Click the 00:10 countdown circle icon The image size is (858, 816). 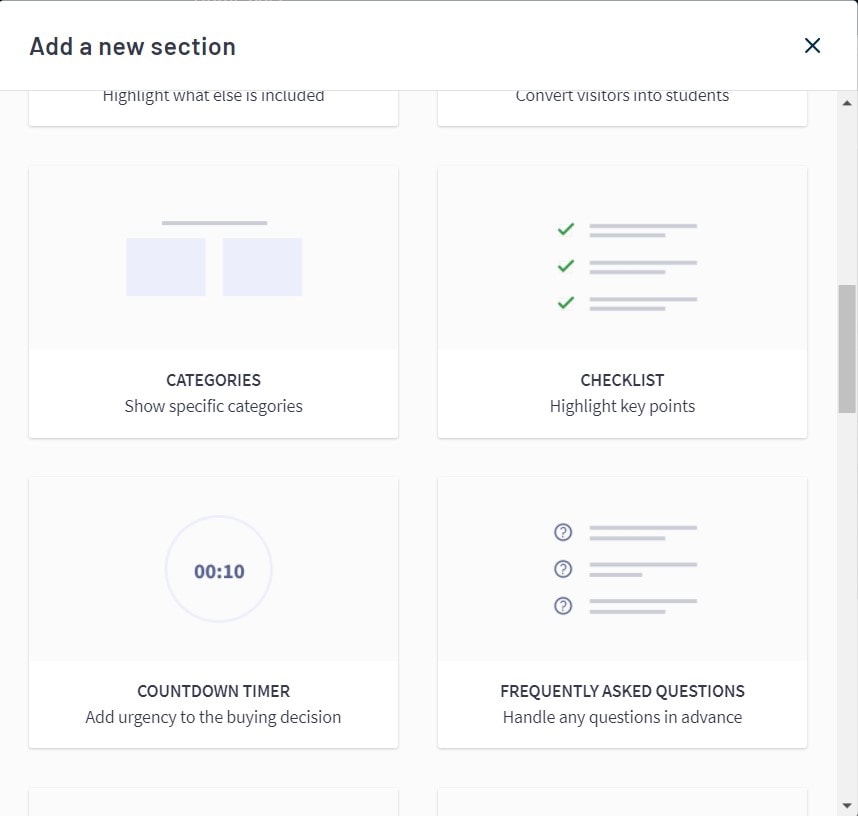click(x=219, y=570)
